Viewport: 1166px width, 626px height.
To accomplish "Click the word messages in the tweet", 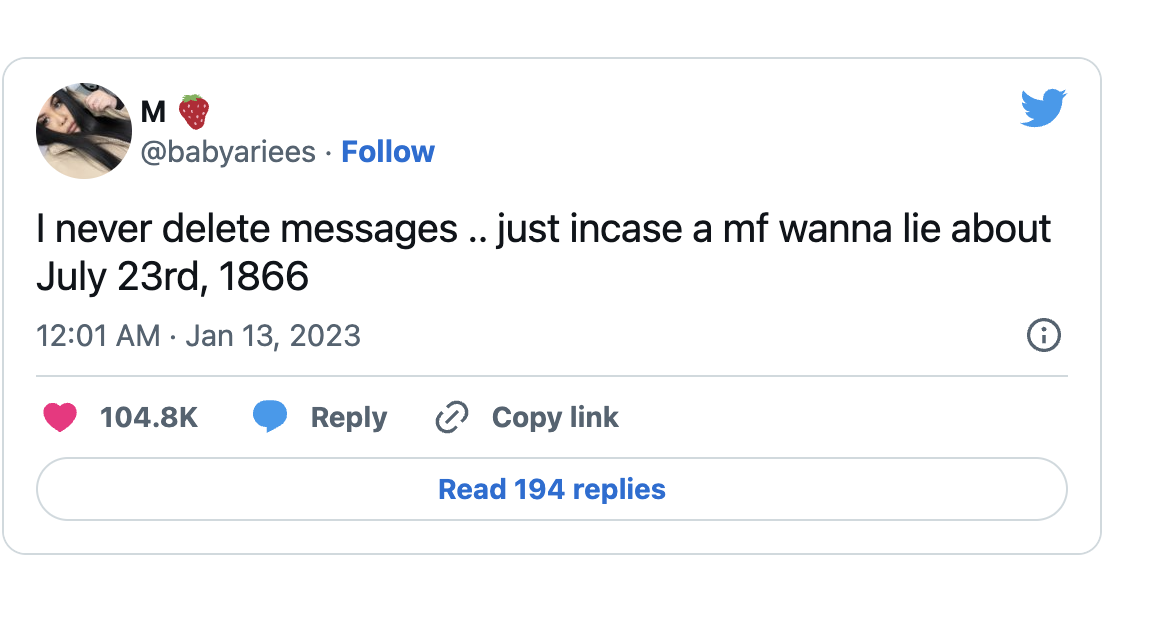I will [370, 230].
